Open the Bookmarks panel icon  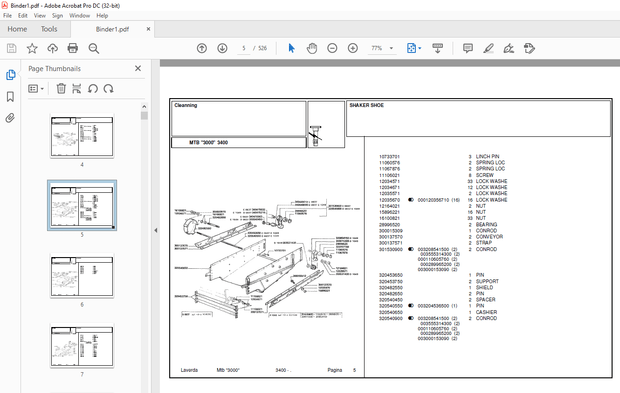pyautogui.click(x=10, y=96)
